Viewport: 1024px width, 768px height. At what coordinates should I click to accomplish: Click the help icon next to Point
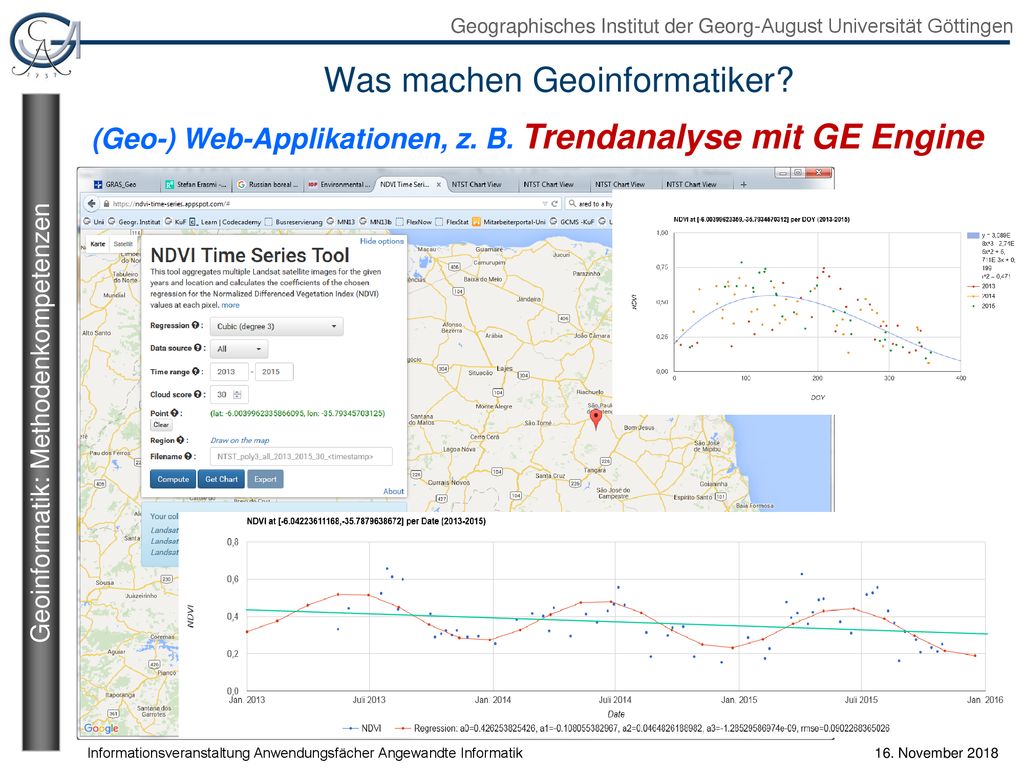[174, 413]
